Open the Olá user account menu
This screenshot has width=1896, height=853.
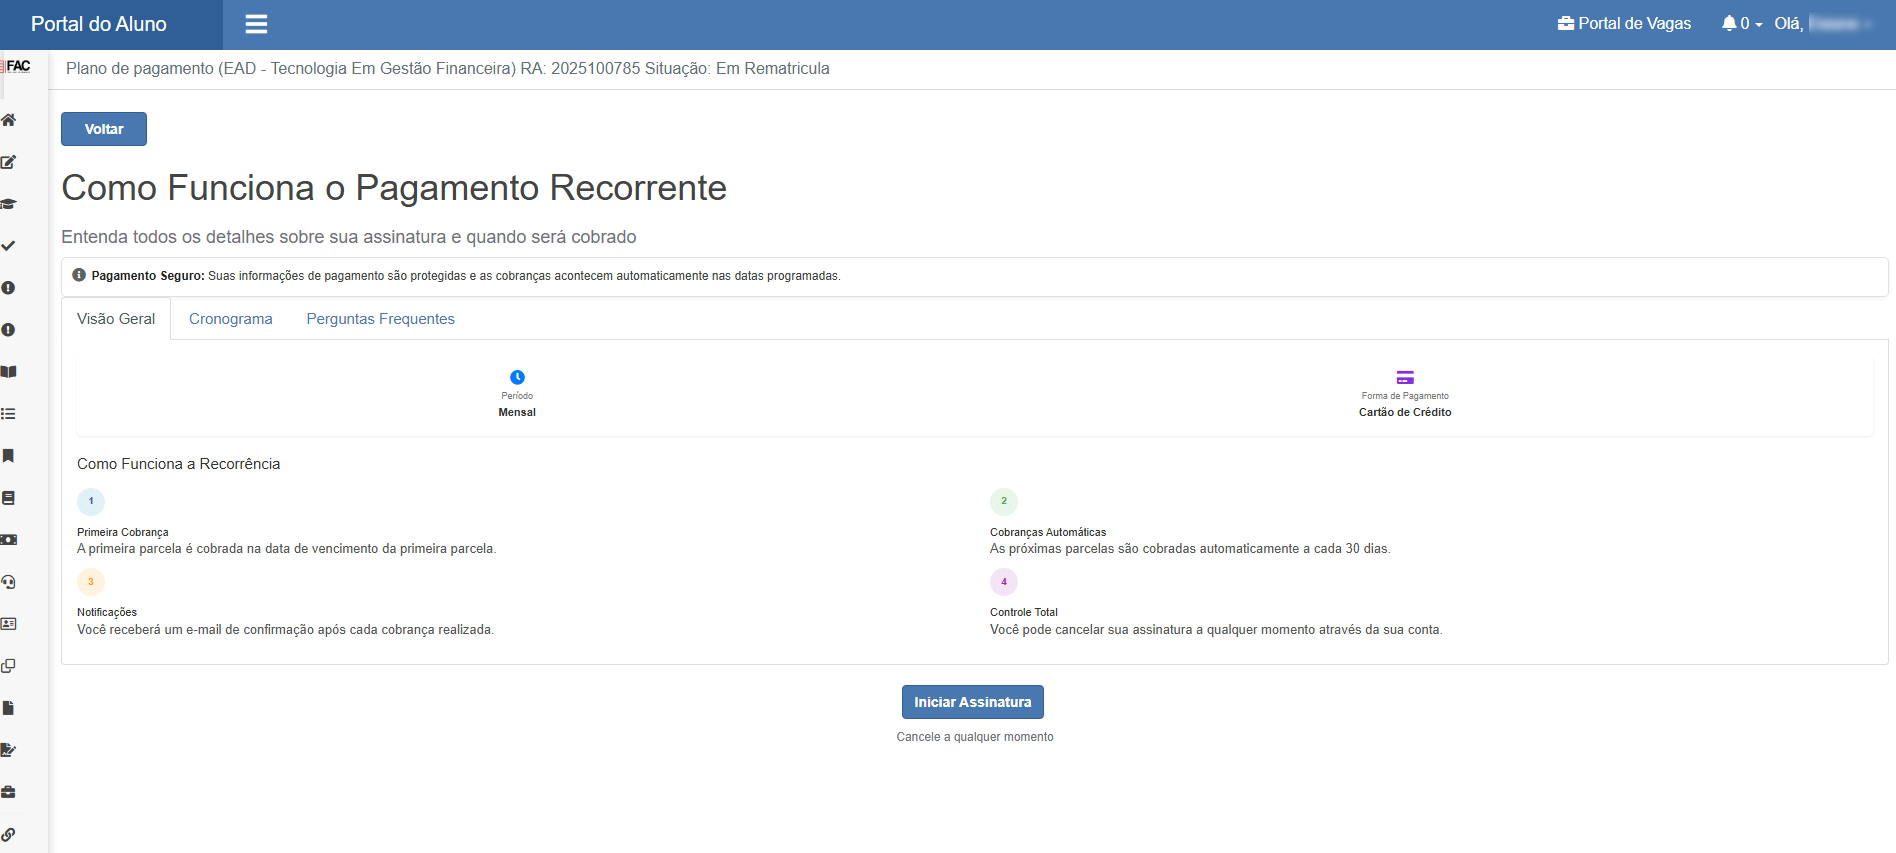(x=1823, y=24)
